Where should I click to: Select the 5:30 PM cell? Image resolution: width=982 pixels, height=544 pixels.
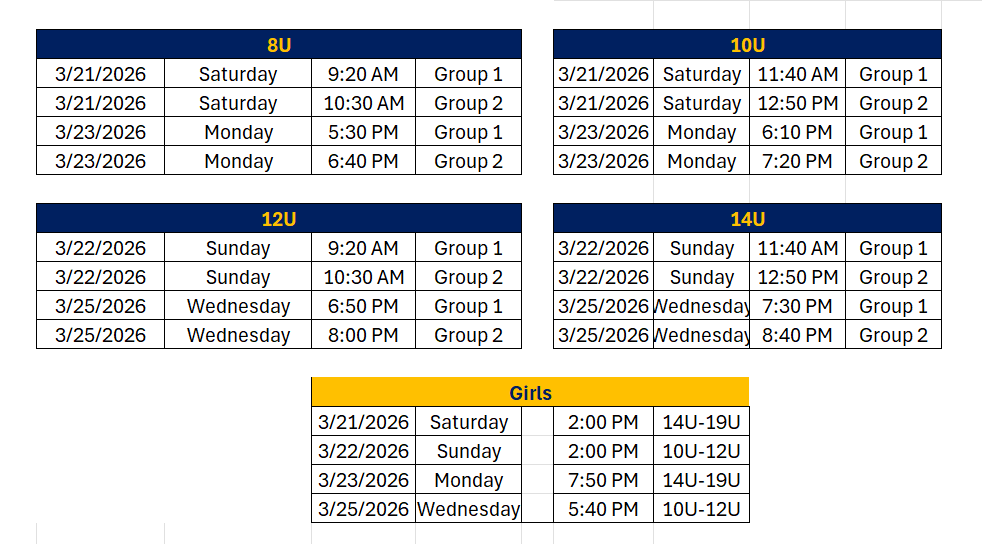coord(363,132)
